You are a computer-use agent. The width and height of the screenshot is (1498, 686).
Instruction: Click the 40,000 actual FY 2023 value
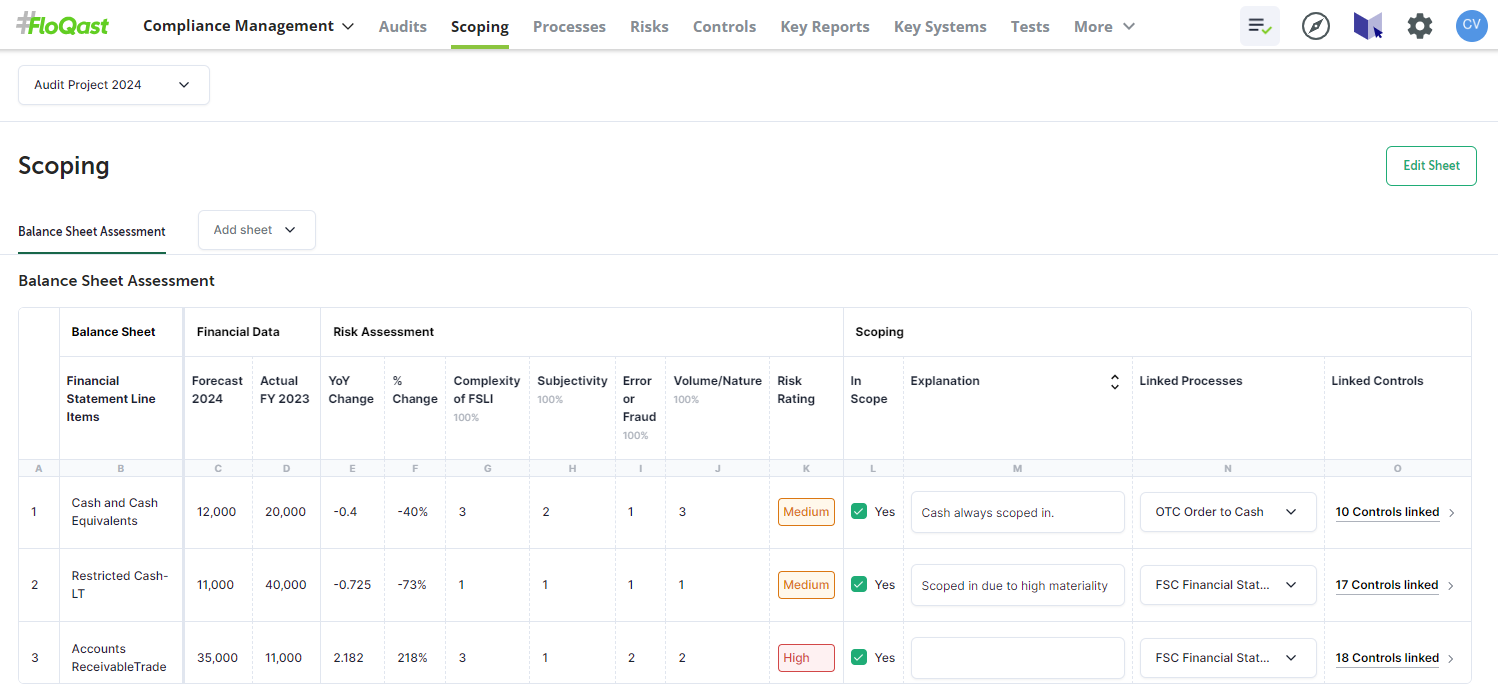(286, 585)
